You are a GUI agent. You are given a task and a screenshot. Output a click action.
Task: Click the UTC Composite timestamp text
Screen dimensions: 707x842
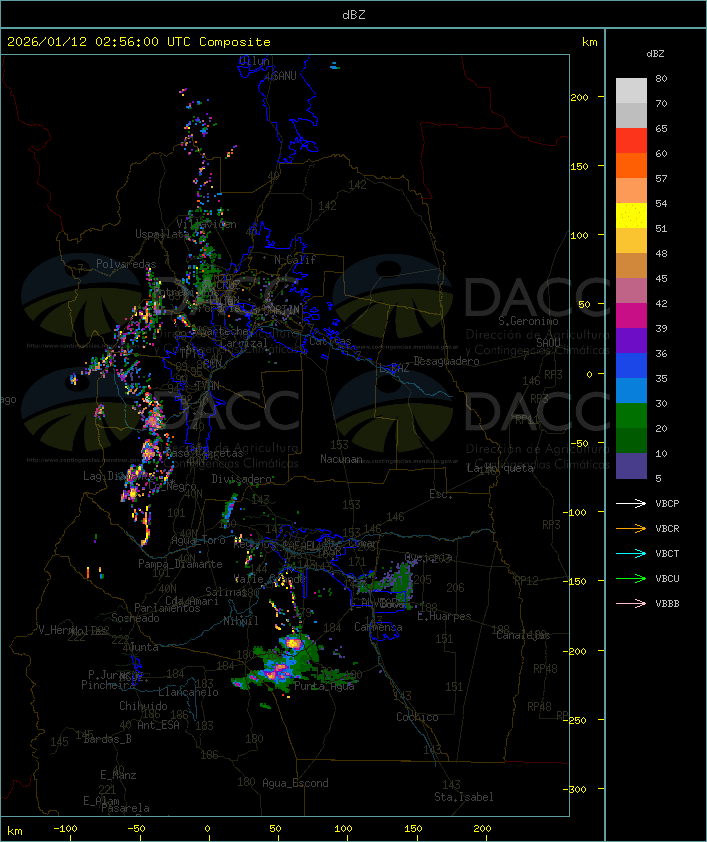(x=139, y=42)
